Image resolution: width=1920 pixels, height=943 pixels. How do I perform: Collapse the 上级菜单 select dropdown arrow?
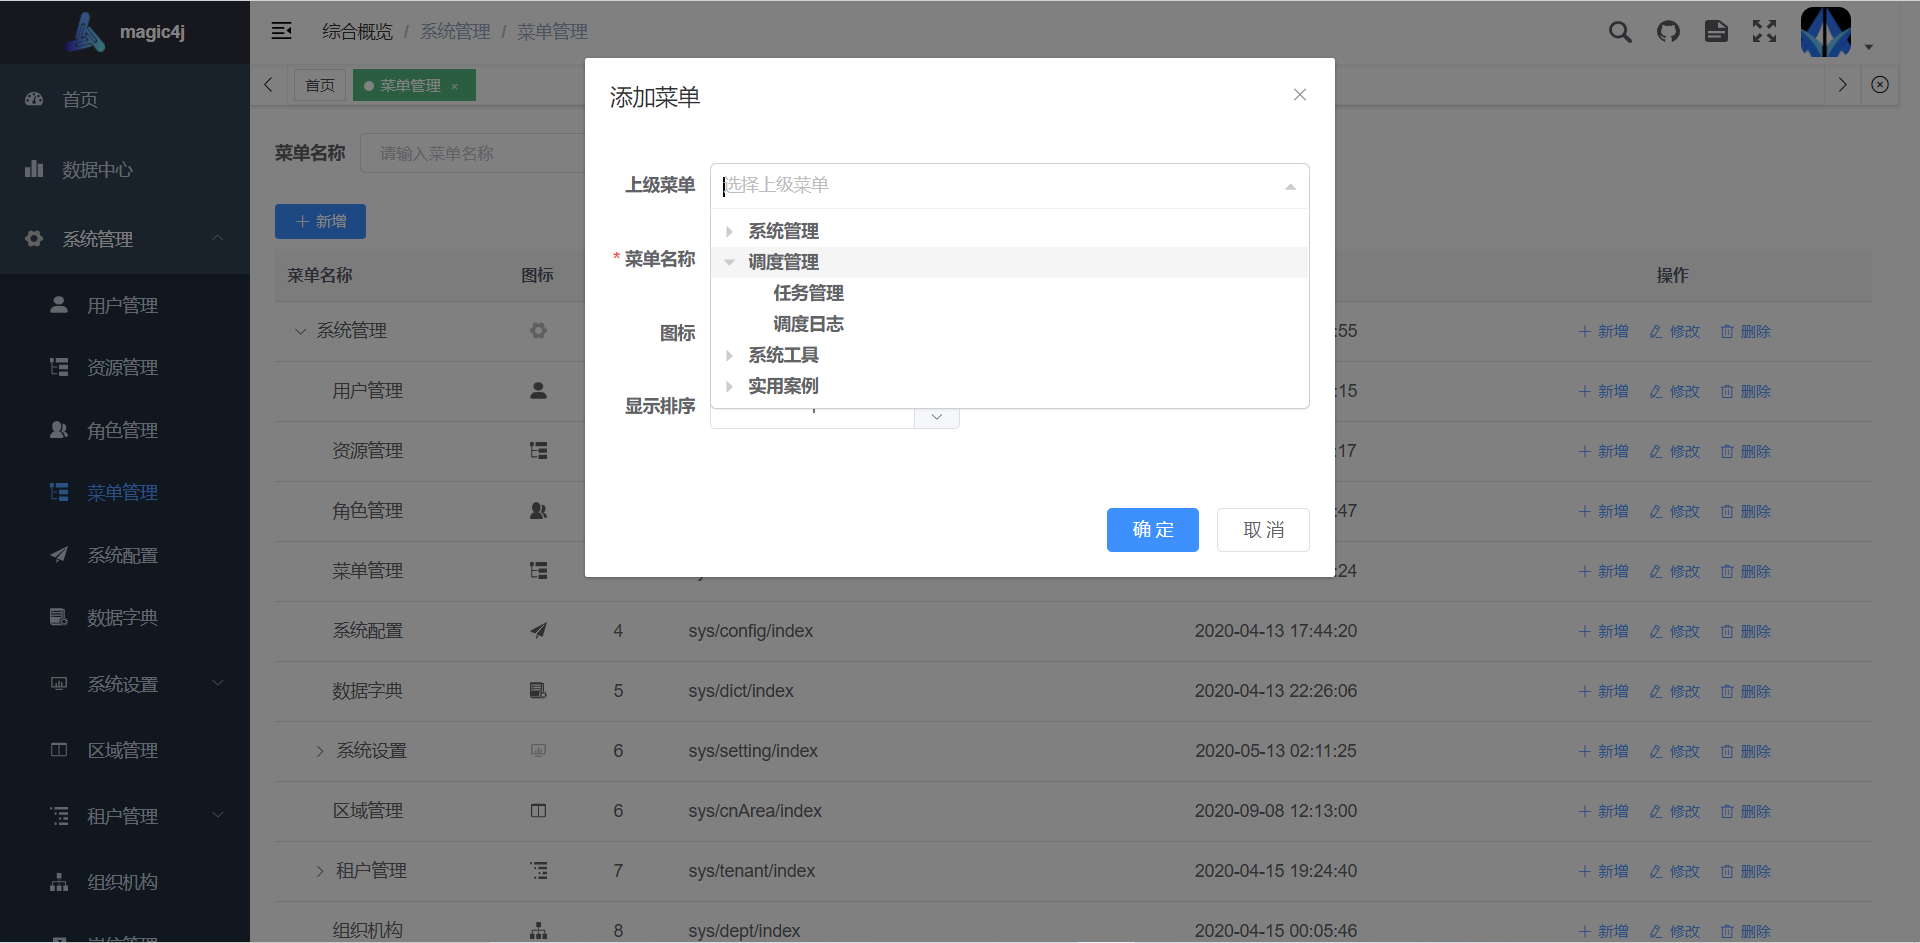click(1290, 186)
